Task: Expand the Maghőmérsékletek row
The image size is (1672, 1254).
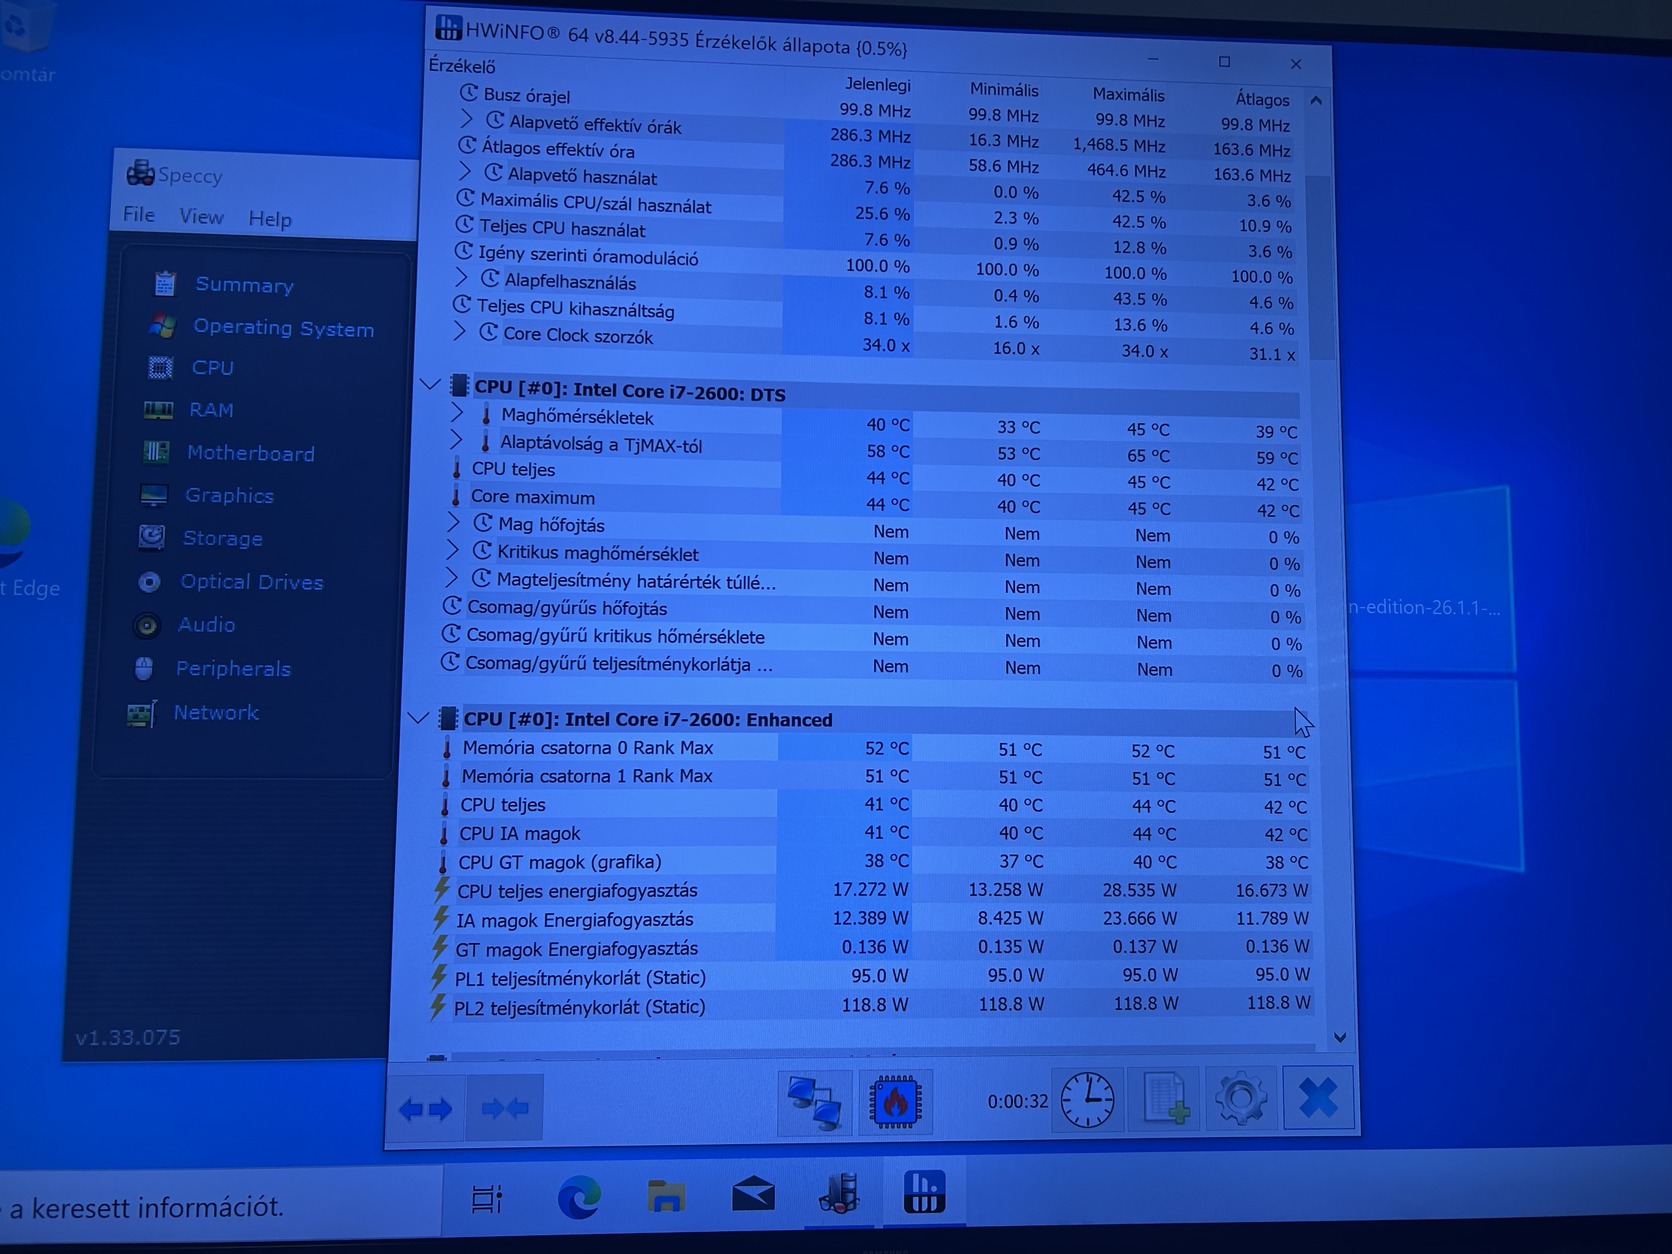Action: click(x=457, y=412)
